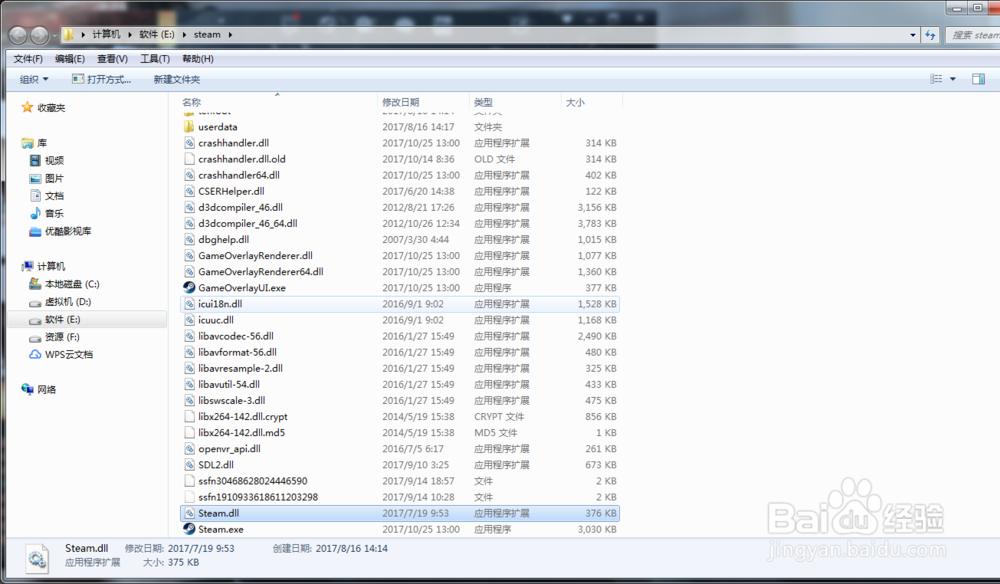
Task: Open the 查看(V) menu
Action: [x=112, y=59]
